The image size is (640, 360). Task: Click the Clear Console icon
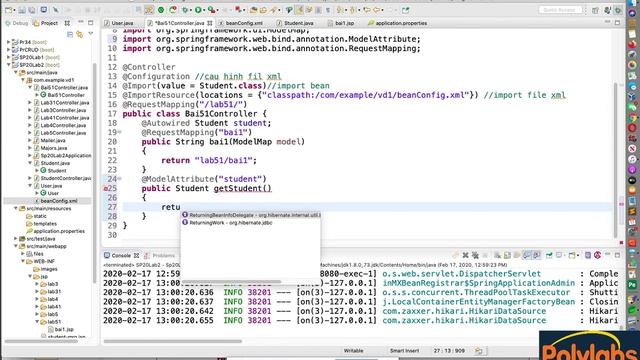(x=498, y=256)
